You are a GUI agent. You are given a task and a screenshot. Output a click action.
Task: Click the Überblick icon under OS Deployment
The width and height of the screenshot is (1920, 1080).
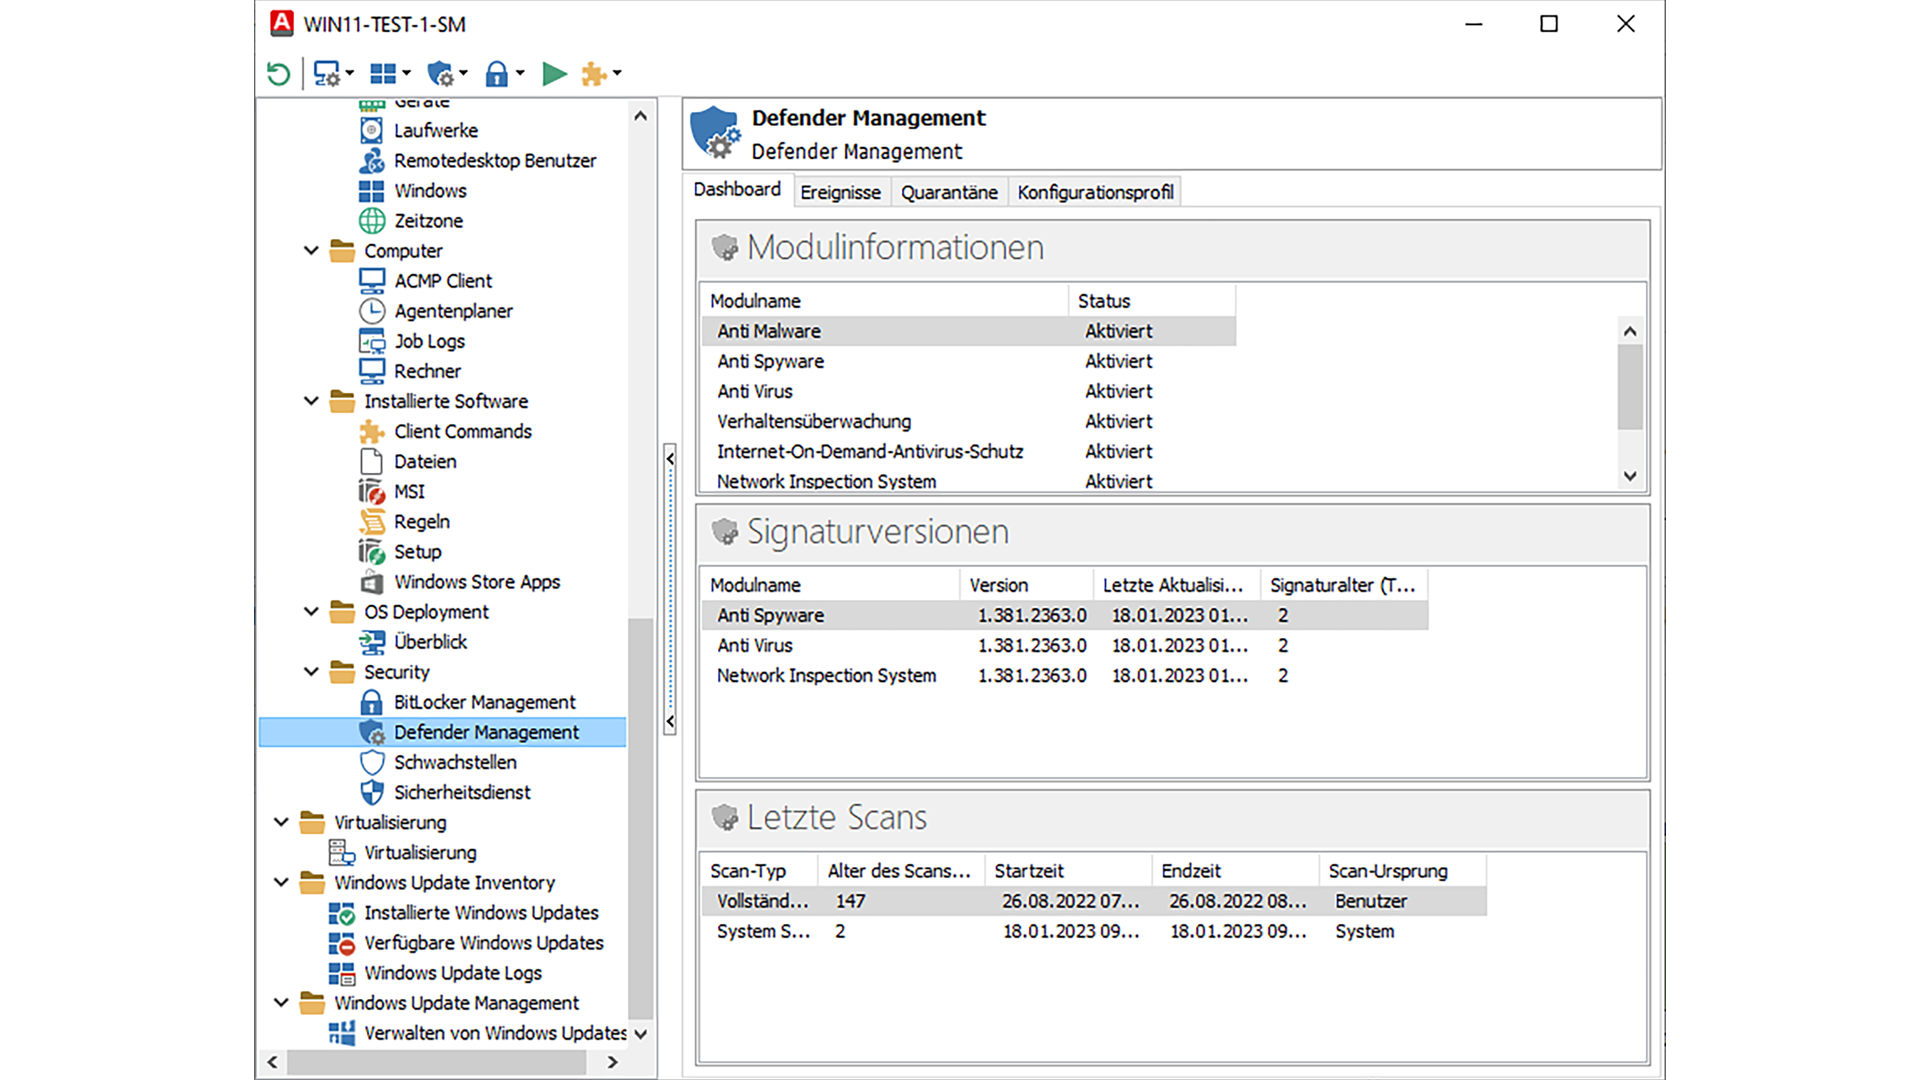pyautogui.click(x=371, y=641)
